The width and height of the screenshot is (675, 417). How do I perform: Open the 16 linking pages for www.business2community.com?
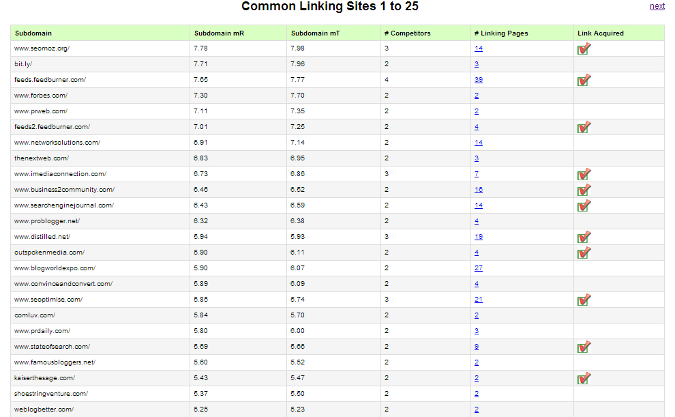(x=479, y=190)
